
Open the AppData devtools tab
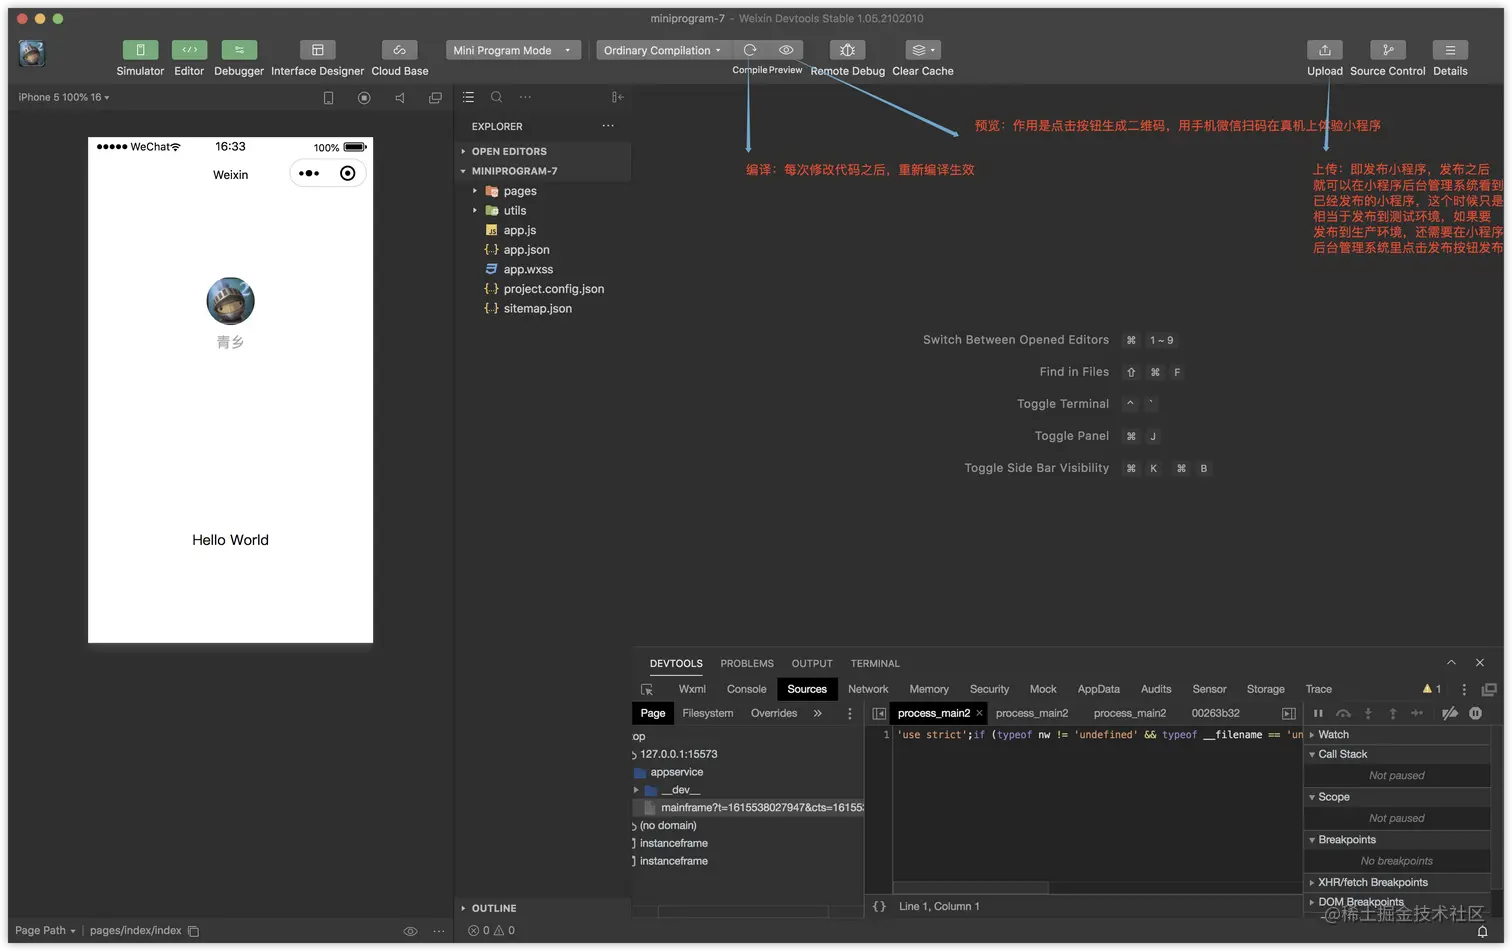point(1098,689)
